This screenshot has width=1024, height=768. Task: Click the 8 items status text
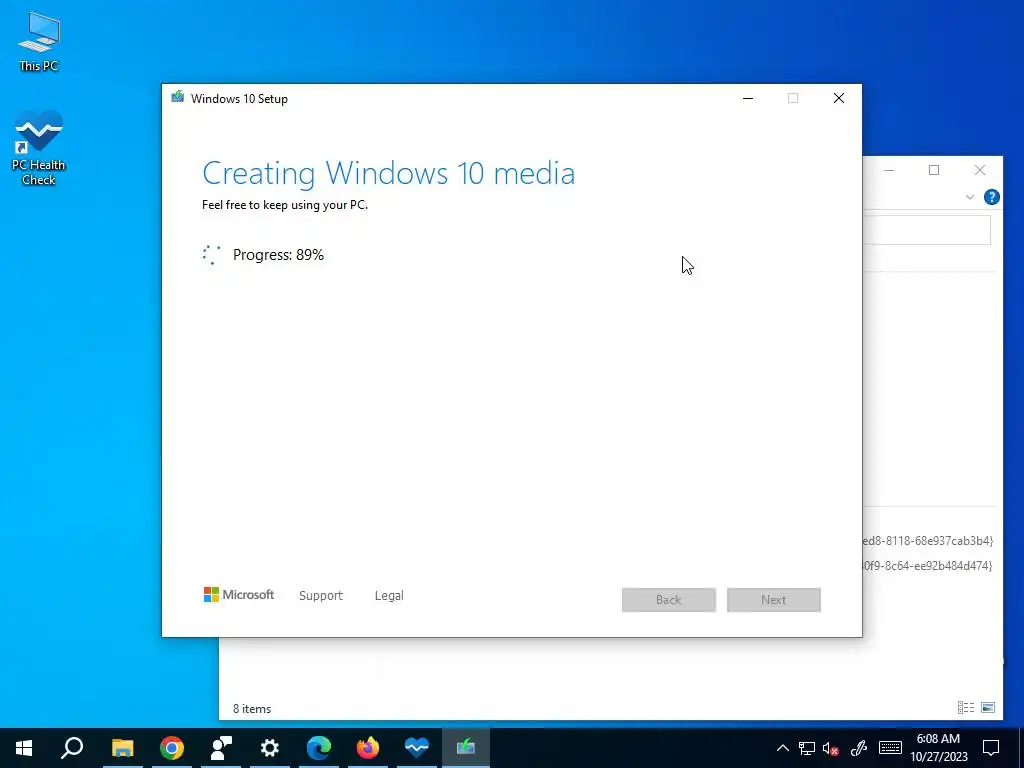click(252, 709)
